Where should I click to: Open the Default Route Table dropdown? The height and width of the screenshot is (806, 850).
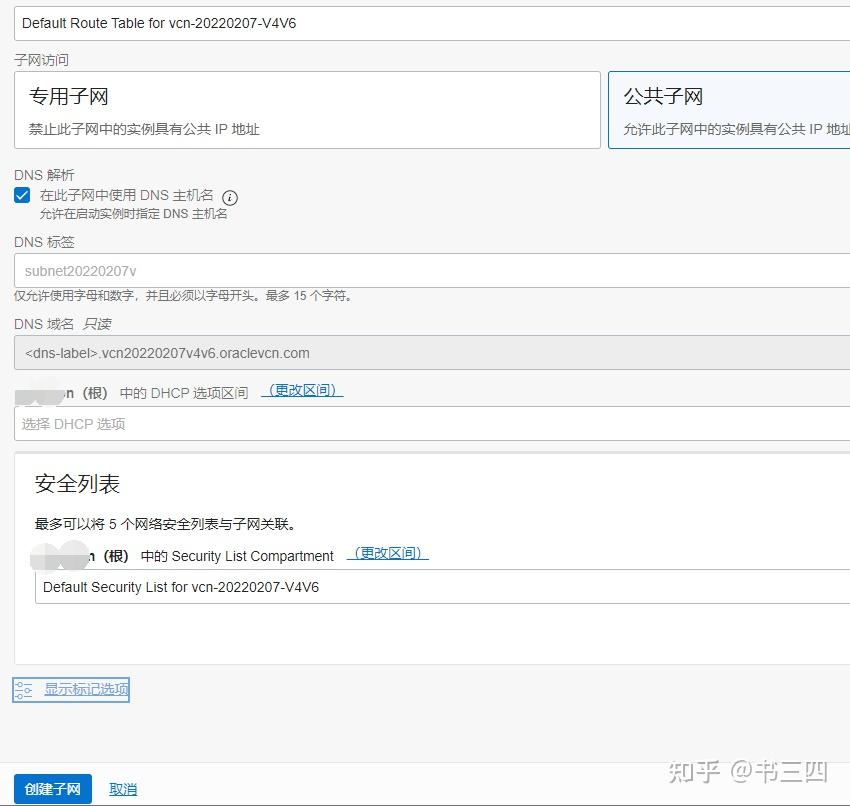(432, 23)
